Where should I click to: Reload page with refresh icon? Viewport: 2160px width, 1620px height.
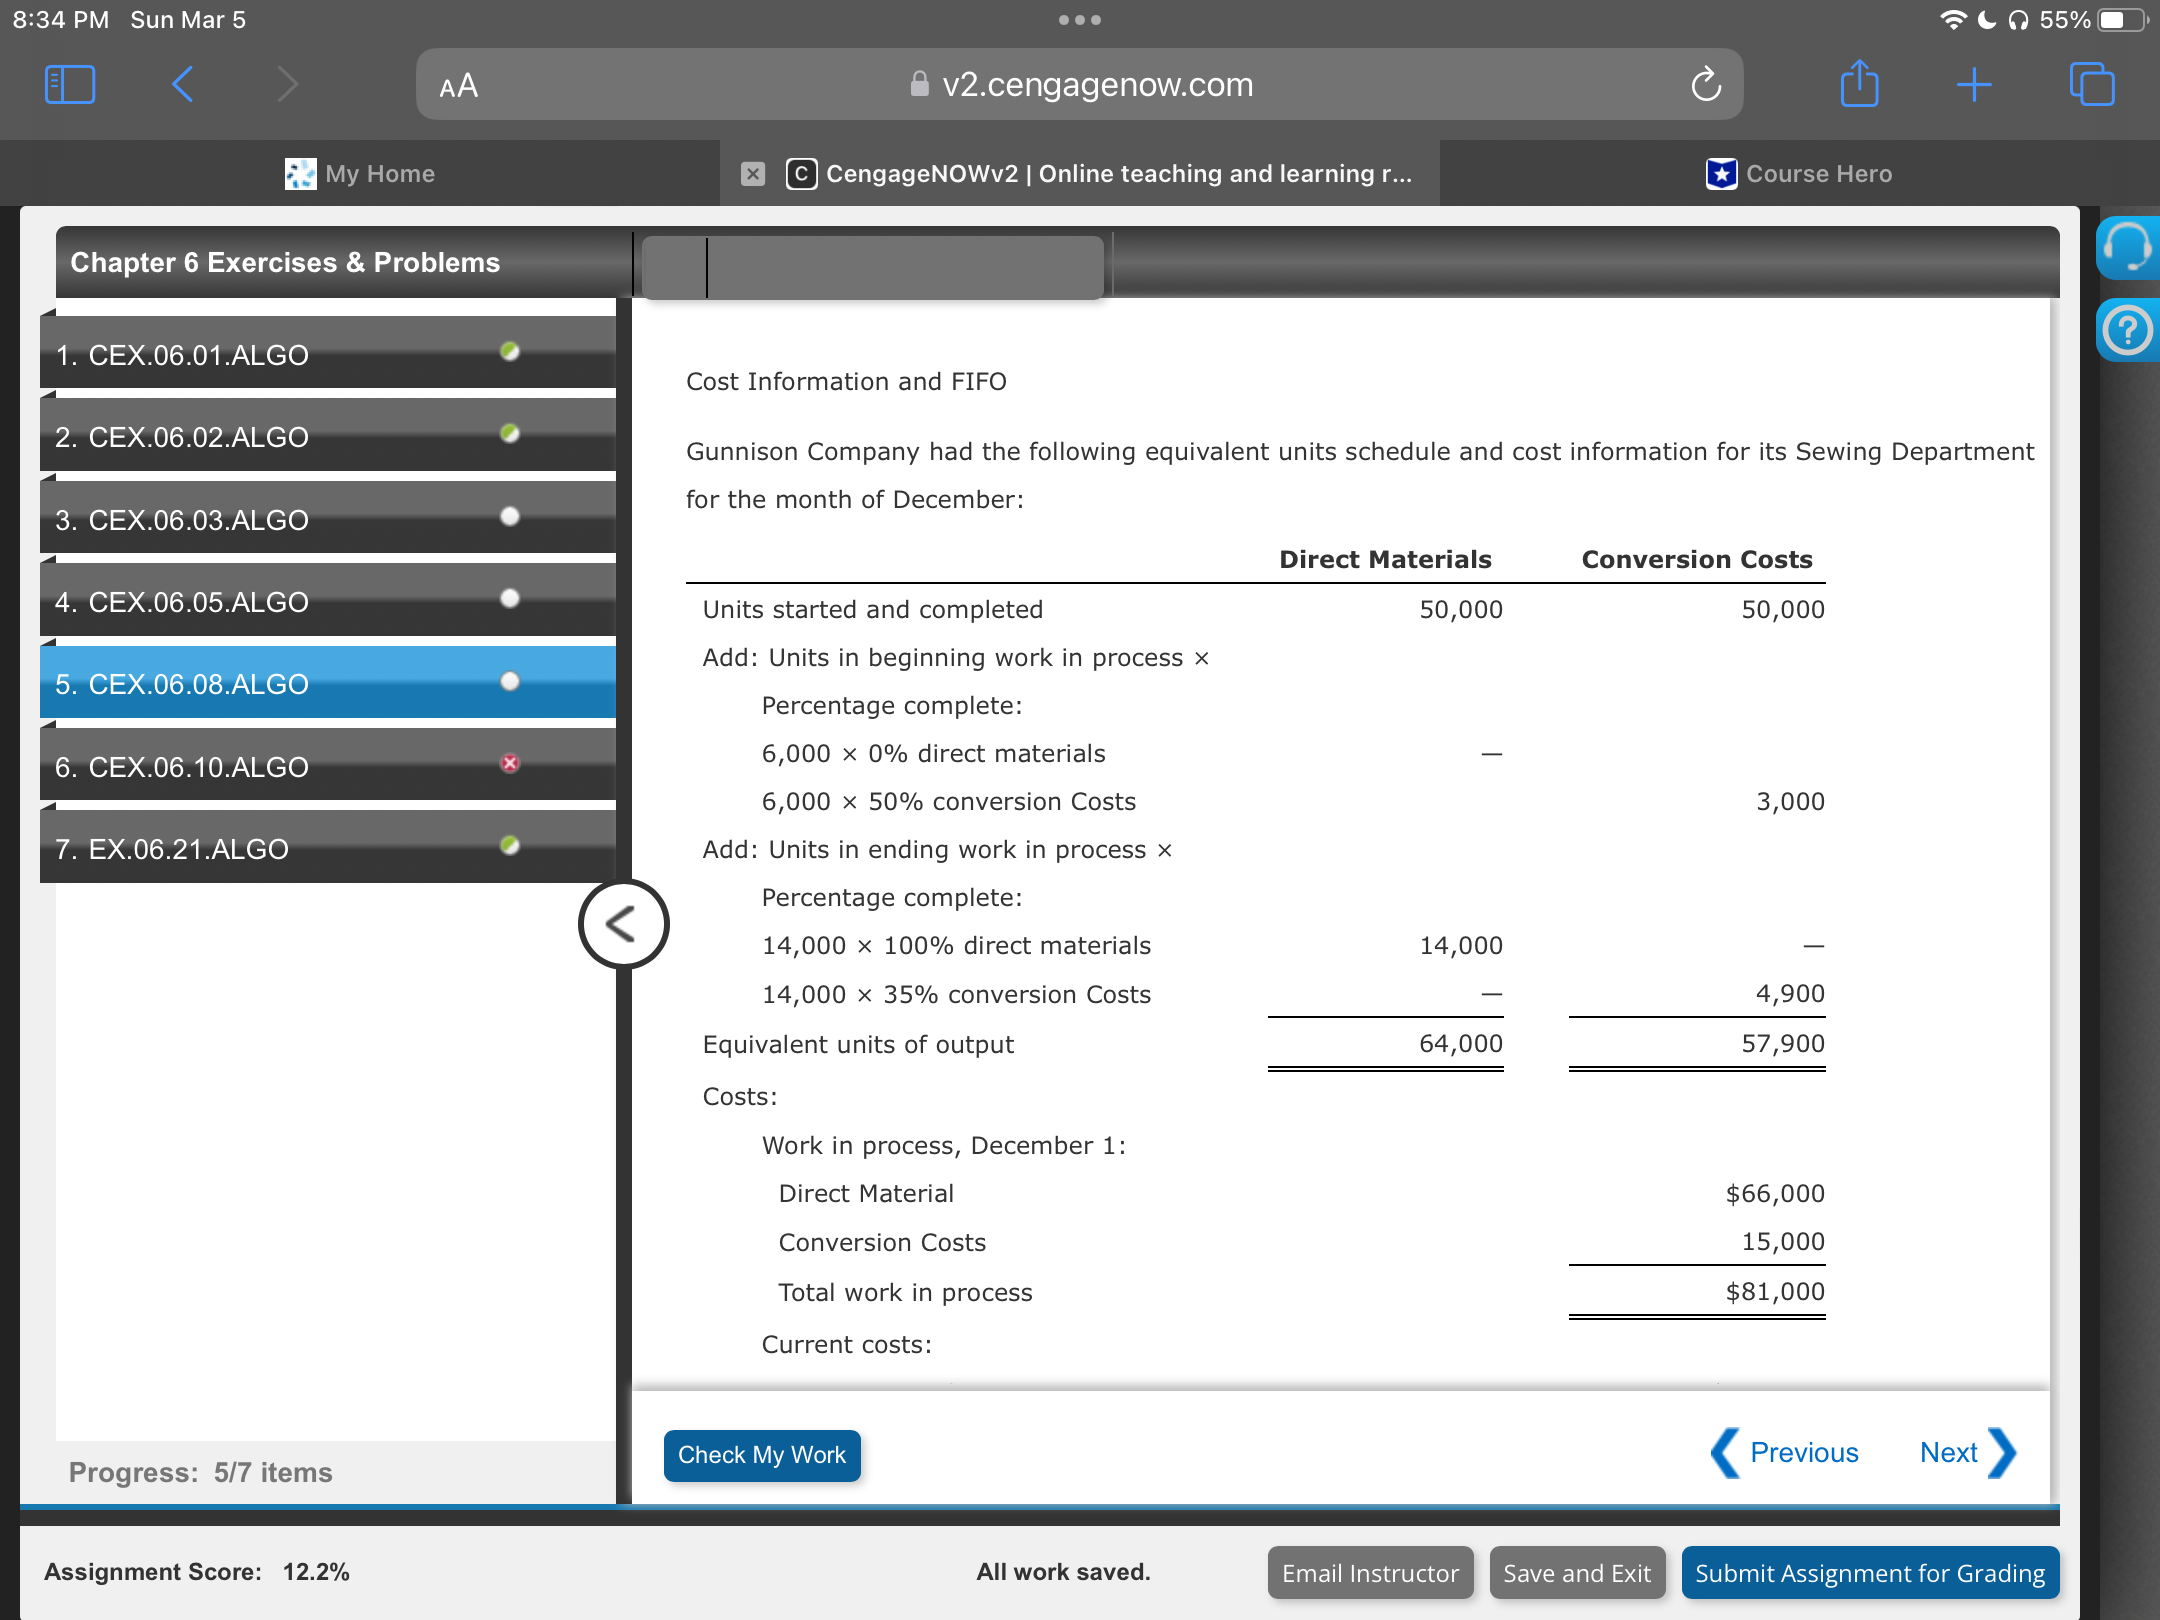pyautogui.click(x=1706, y=85)
